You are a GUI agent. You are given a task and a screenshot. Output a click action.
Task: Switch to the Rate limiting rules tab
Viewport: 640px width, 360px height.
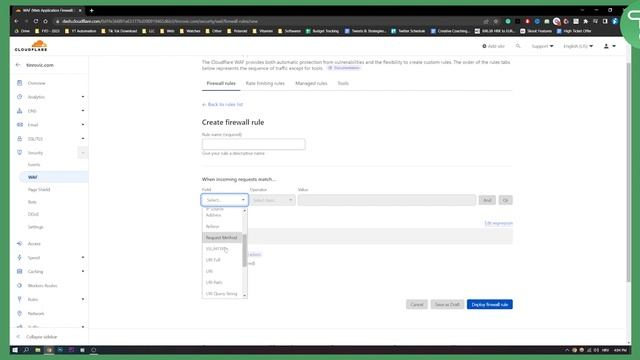click(265, 83)
